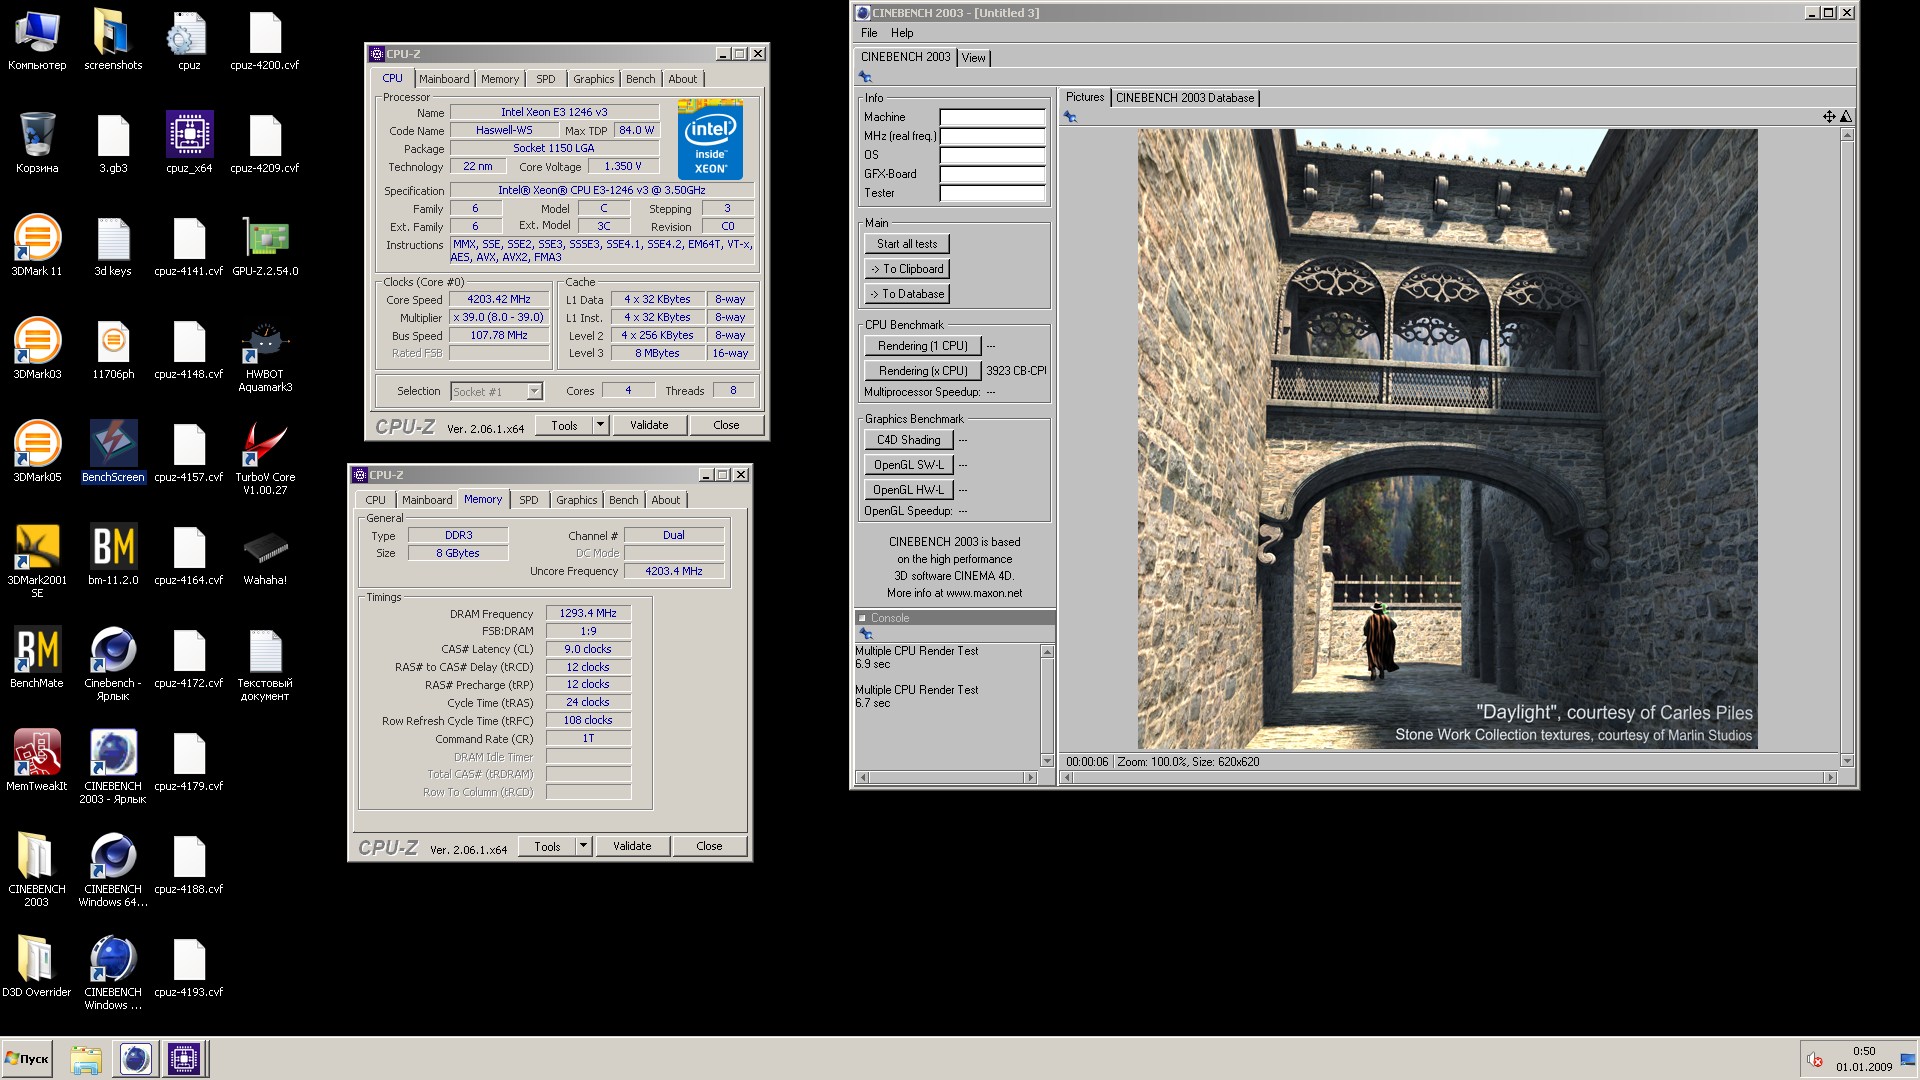The height and width of the screenshot is (1080, 1920).
Task: Click the CPU-Z taskbar icon
Action: pos(184,1059)
